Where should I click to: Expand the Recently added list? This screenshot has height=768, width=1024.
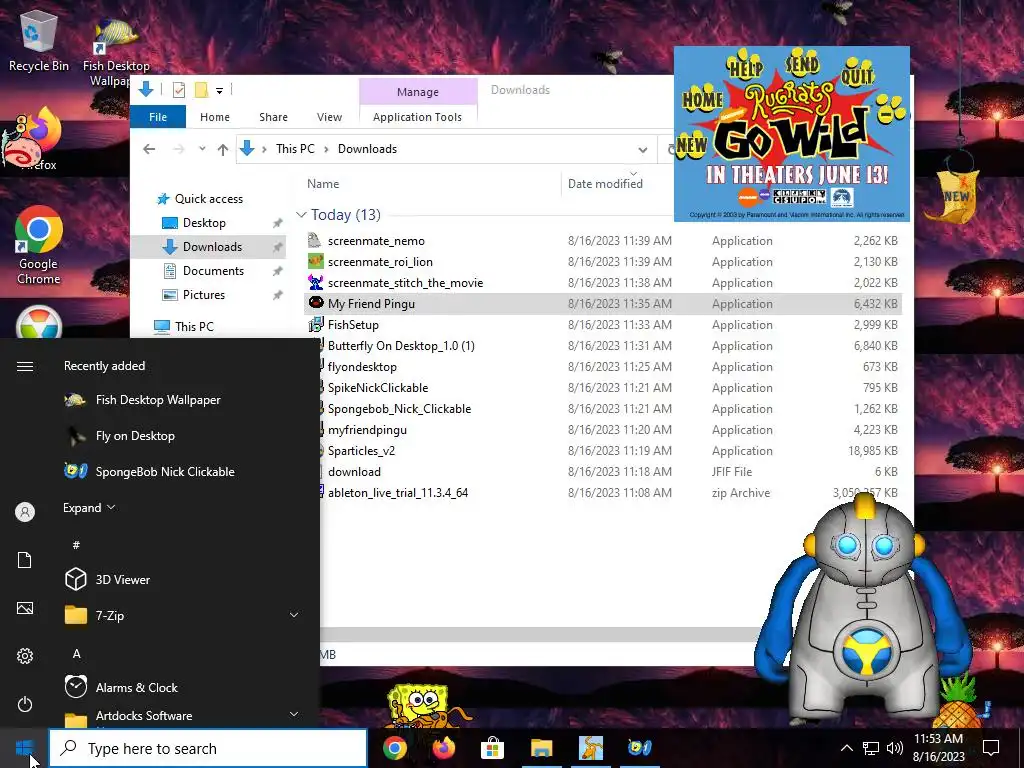point(89,507)
